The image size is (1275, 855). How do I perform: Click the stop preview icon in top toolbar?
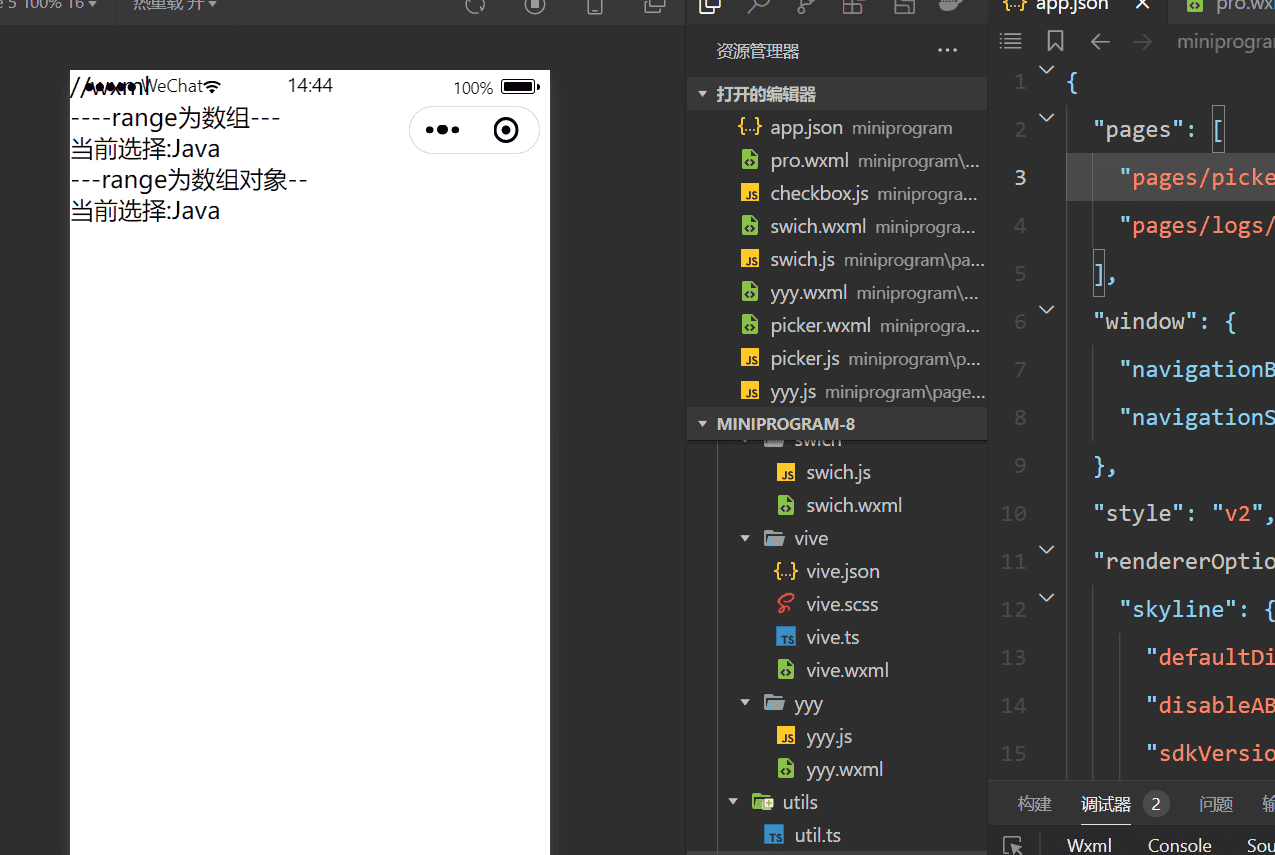pyautogui.click(x=535, y=6)
